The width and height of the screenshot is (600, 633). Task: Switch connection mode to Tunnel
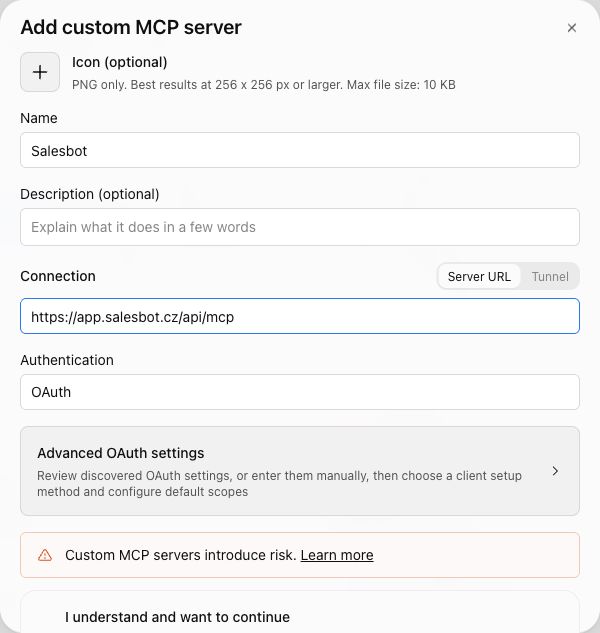click(550, 277)
